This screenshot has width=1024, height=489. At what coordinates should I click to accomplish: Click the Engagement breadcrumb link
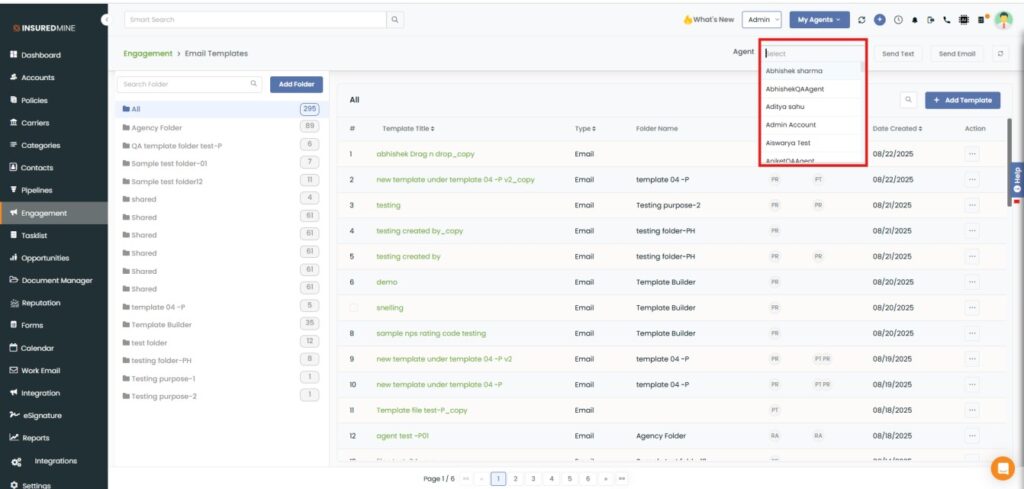[x=148, y=54]
